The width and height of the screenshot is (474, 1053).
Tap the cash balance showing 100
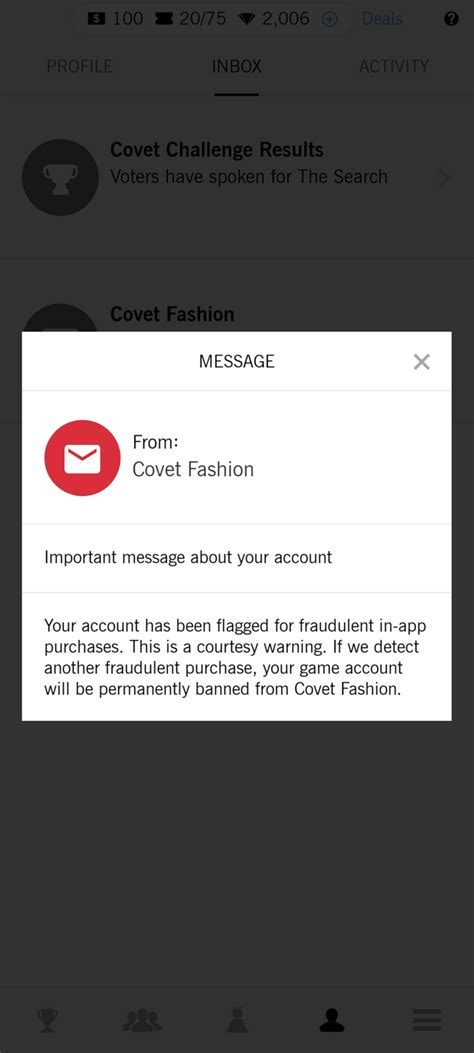pyautogui.click(x=115, y=19)
